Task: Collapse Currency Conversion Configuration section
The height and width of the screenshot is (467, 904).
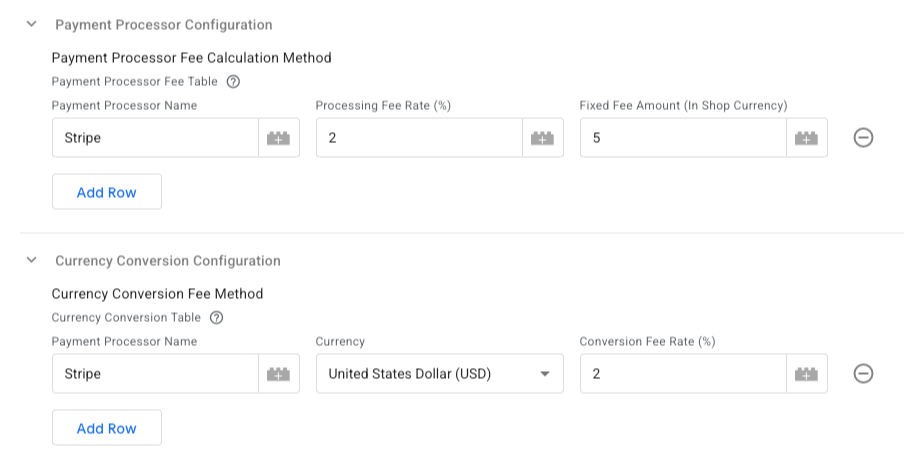Action: (x=32, y=260)
